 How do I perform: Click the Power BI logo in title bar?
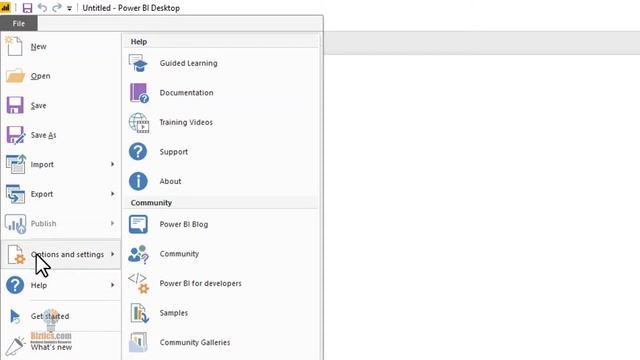5,7
